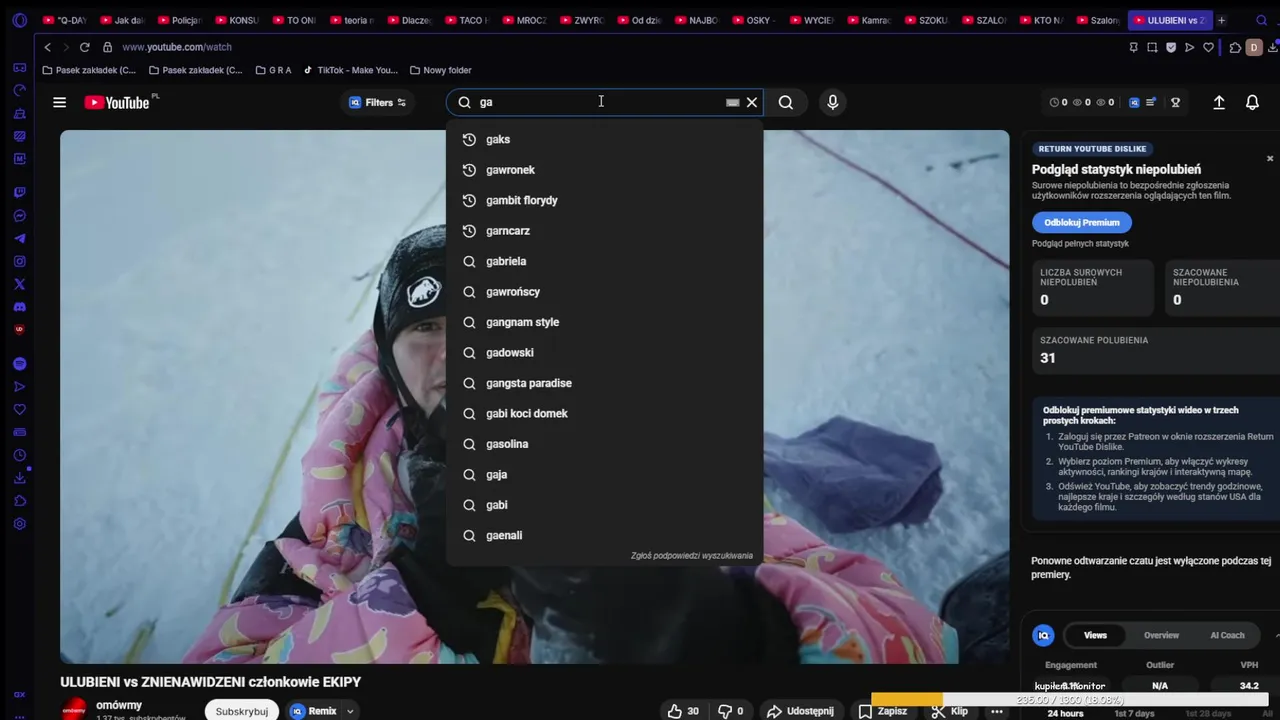Click the vidIQ trophy icon in header

(1176, 102)
